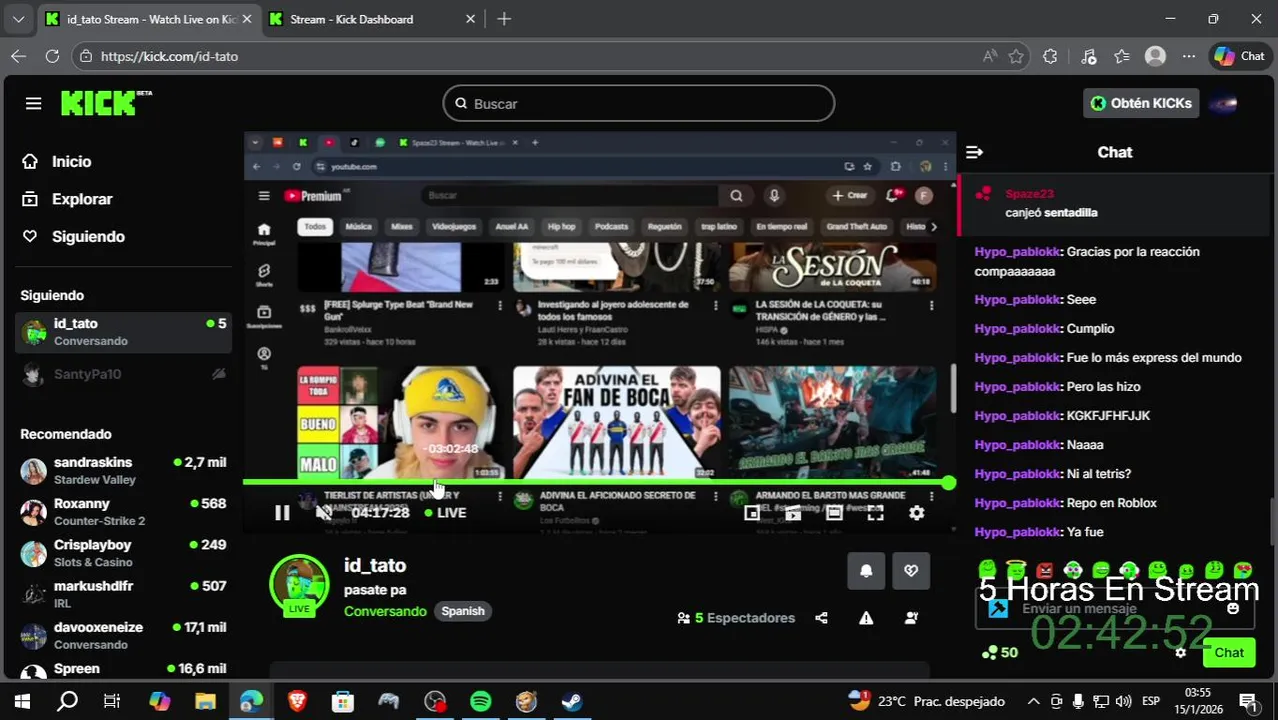Open the profile avatar menu on Kick
This screenshot has height=720, width=1278.
(1224, 103)
